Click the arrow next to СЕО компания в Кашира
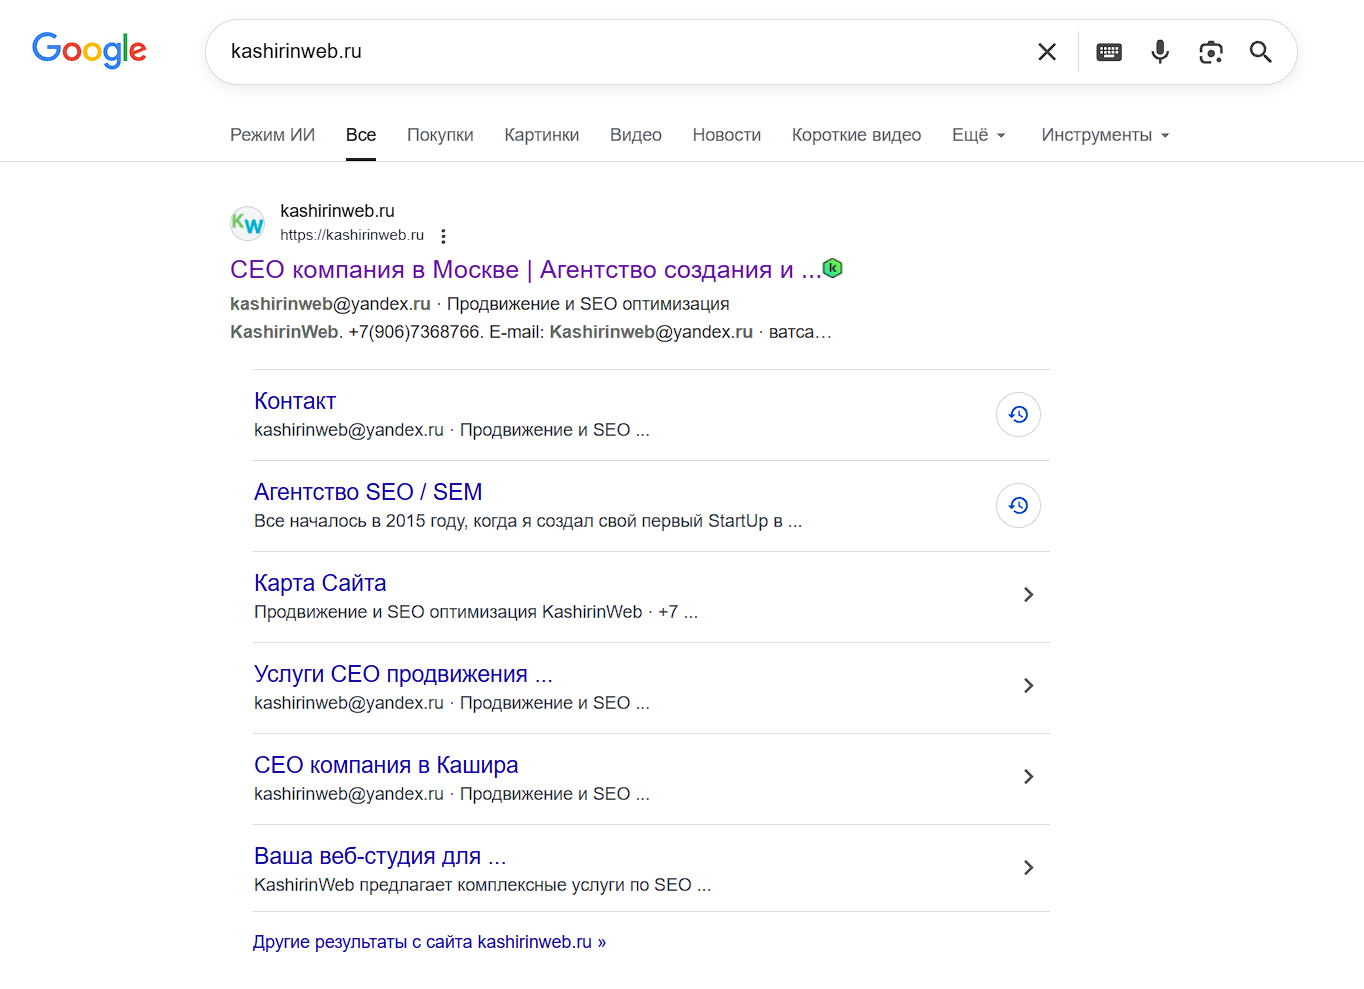Viewport: 1364px width, 989px height. (x=1028, y=776)
